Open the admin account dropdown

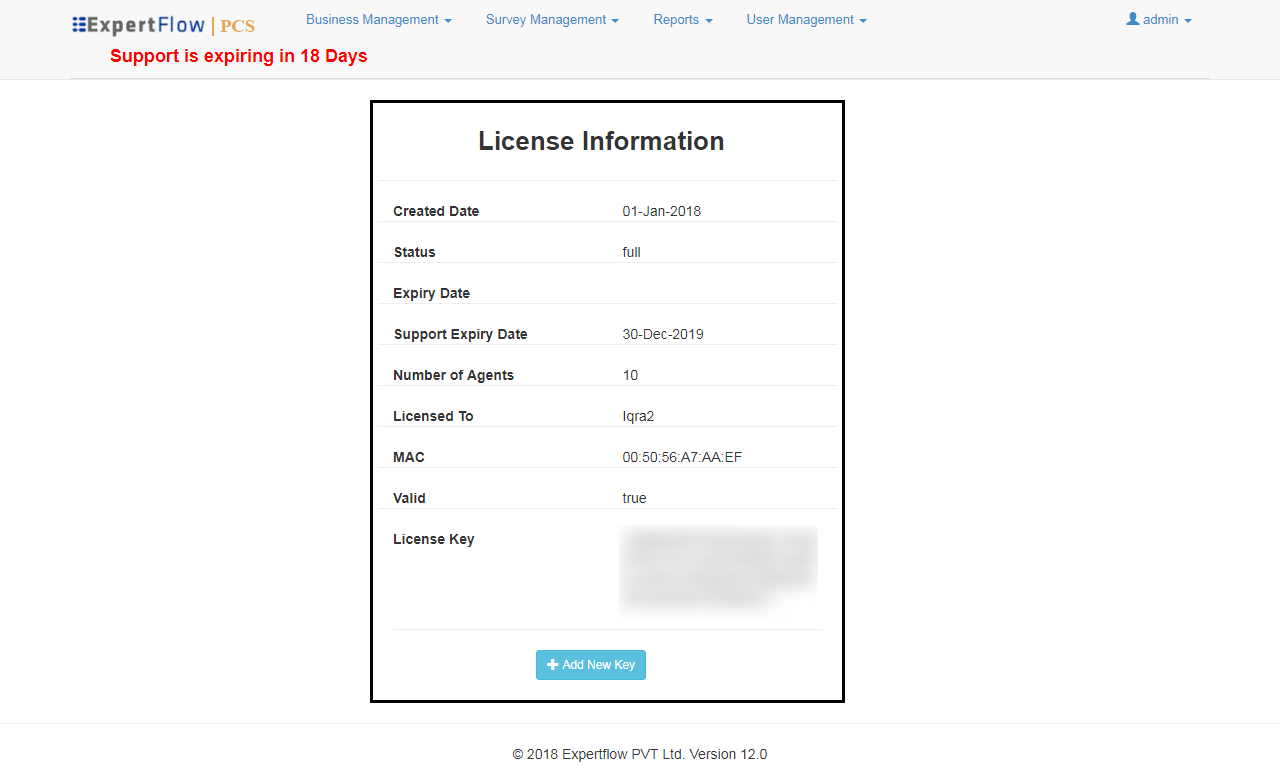[1159, 18]
